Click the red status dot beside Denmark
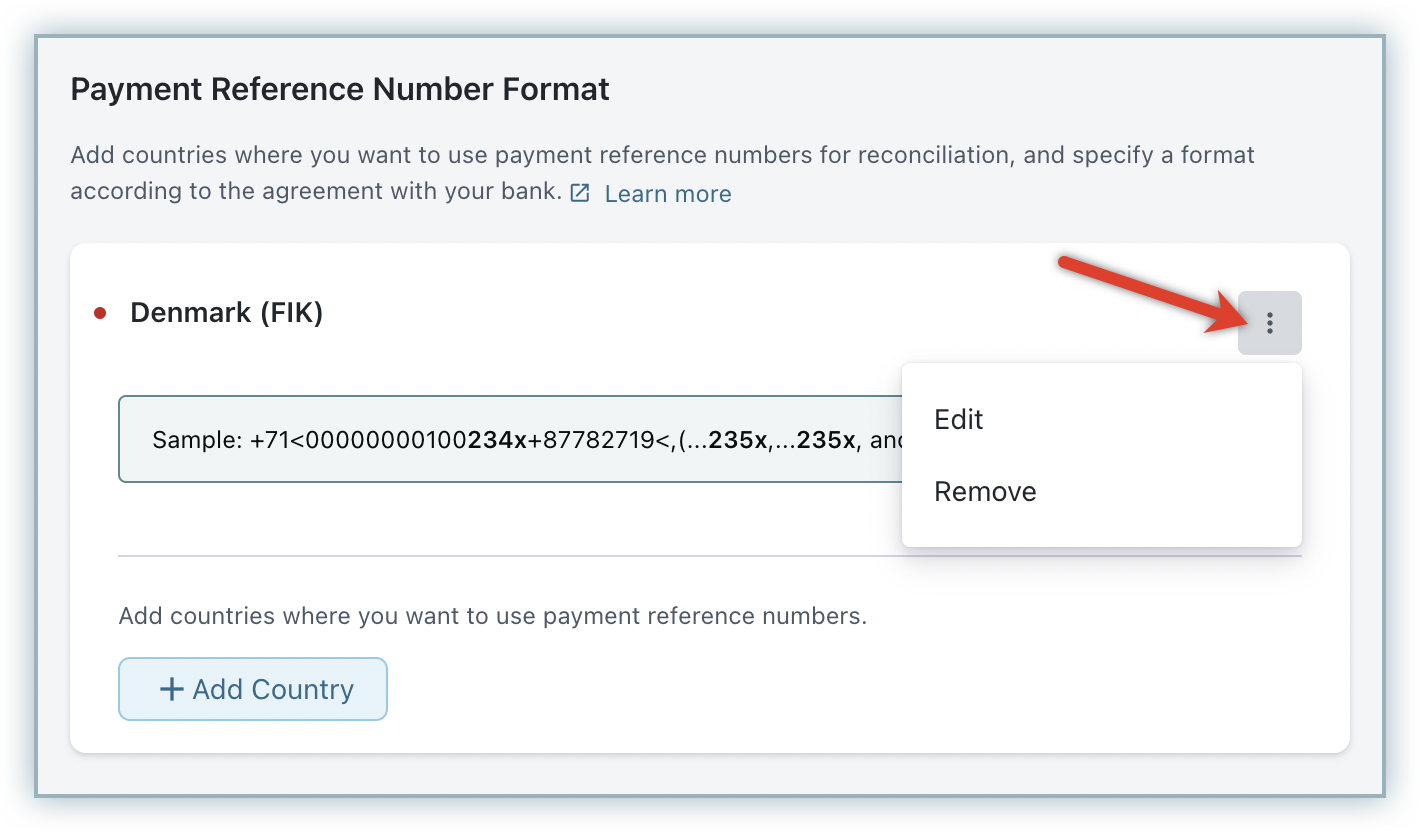The height and width of the screenshot is (832, 1420). coord(100,314)
